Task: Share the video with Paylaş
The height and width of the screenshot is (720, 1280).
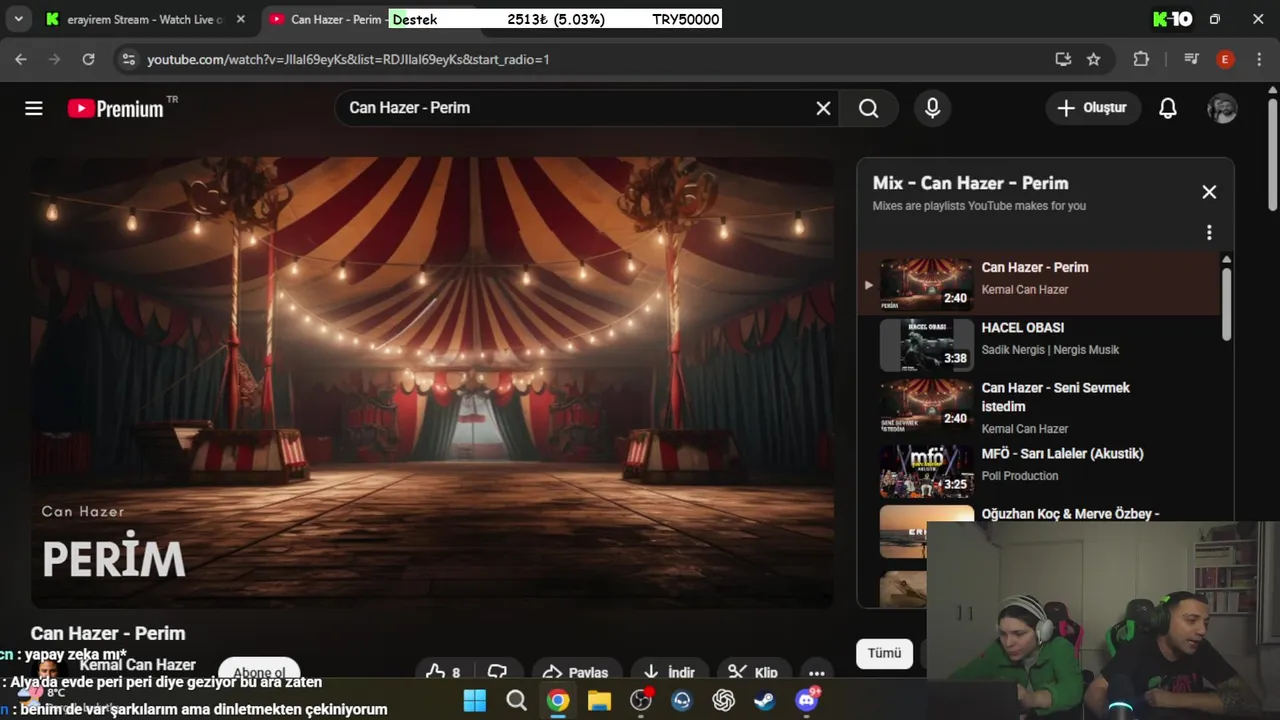Action: click(x=575, y=672)
